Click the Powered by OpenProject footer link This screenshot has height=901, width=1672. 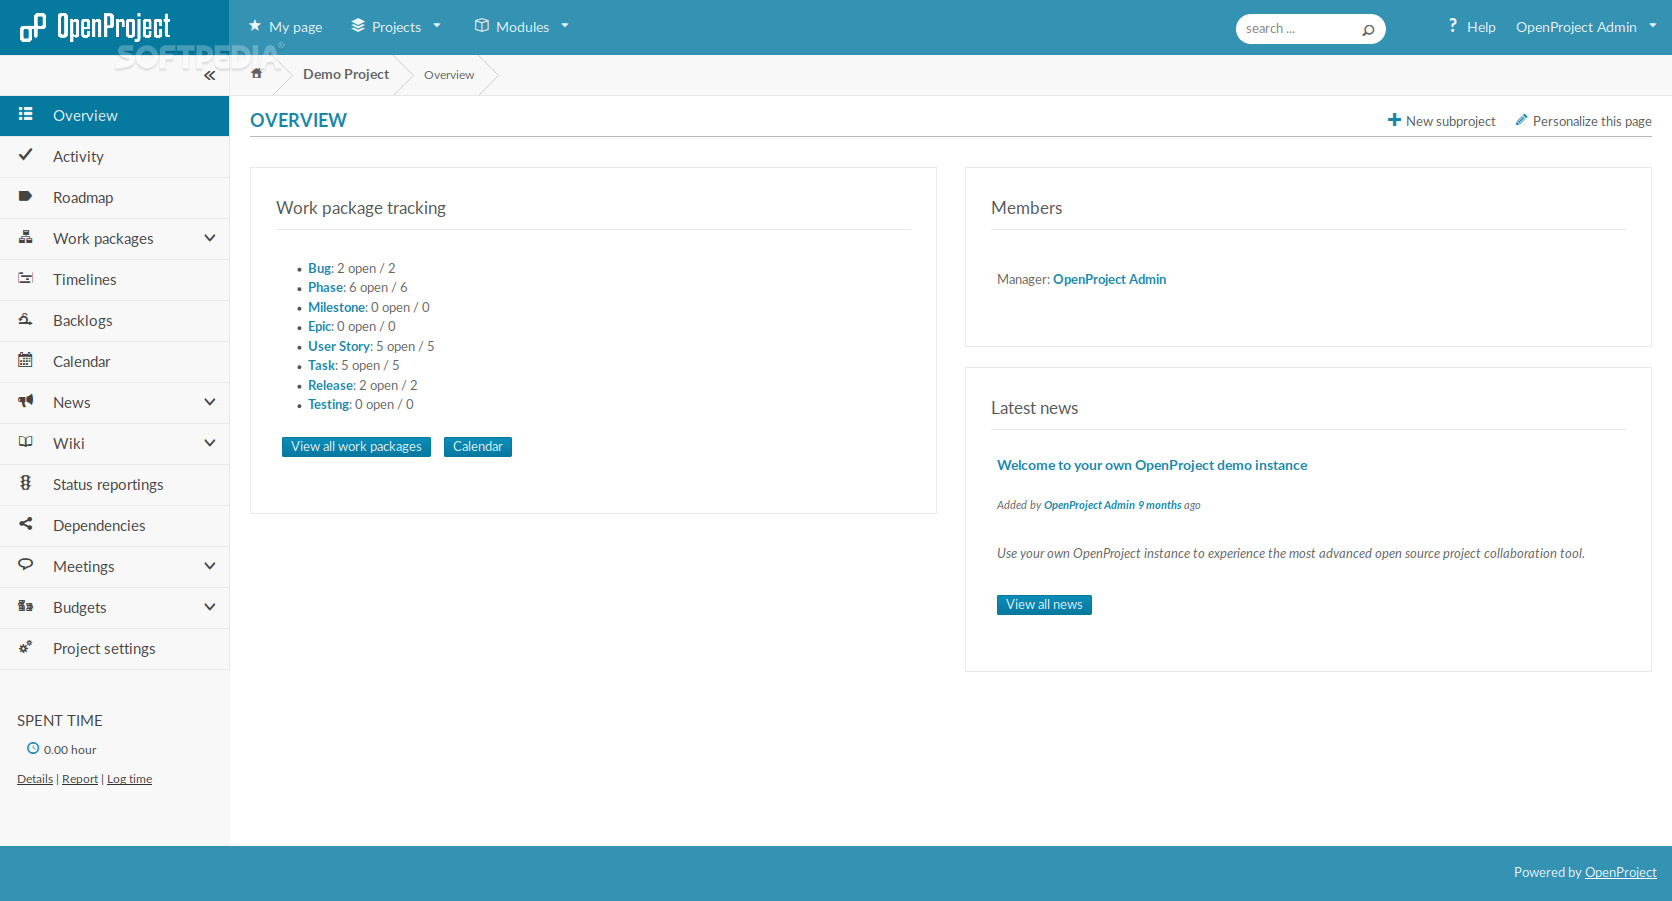(1621, 872)
